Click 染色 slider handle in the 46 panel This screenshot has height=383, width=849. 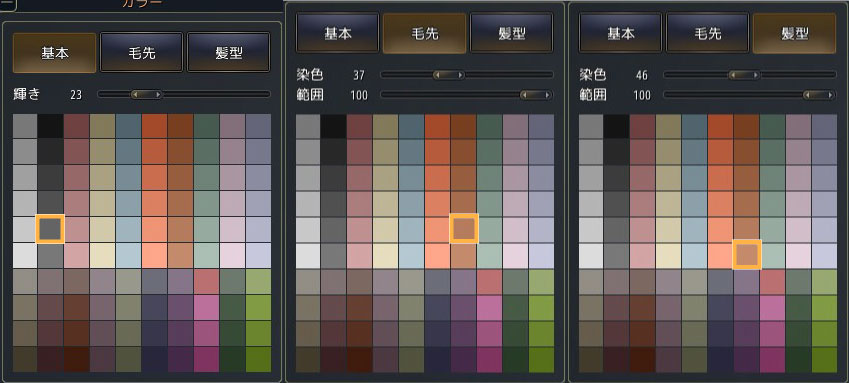coord(744,75)
